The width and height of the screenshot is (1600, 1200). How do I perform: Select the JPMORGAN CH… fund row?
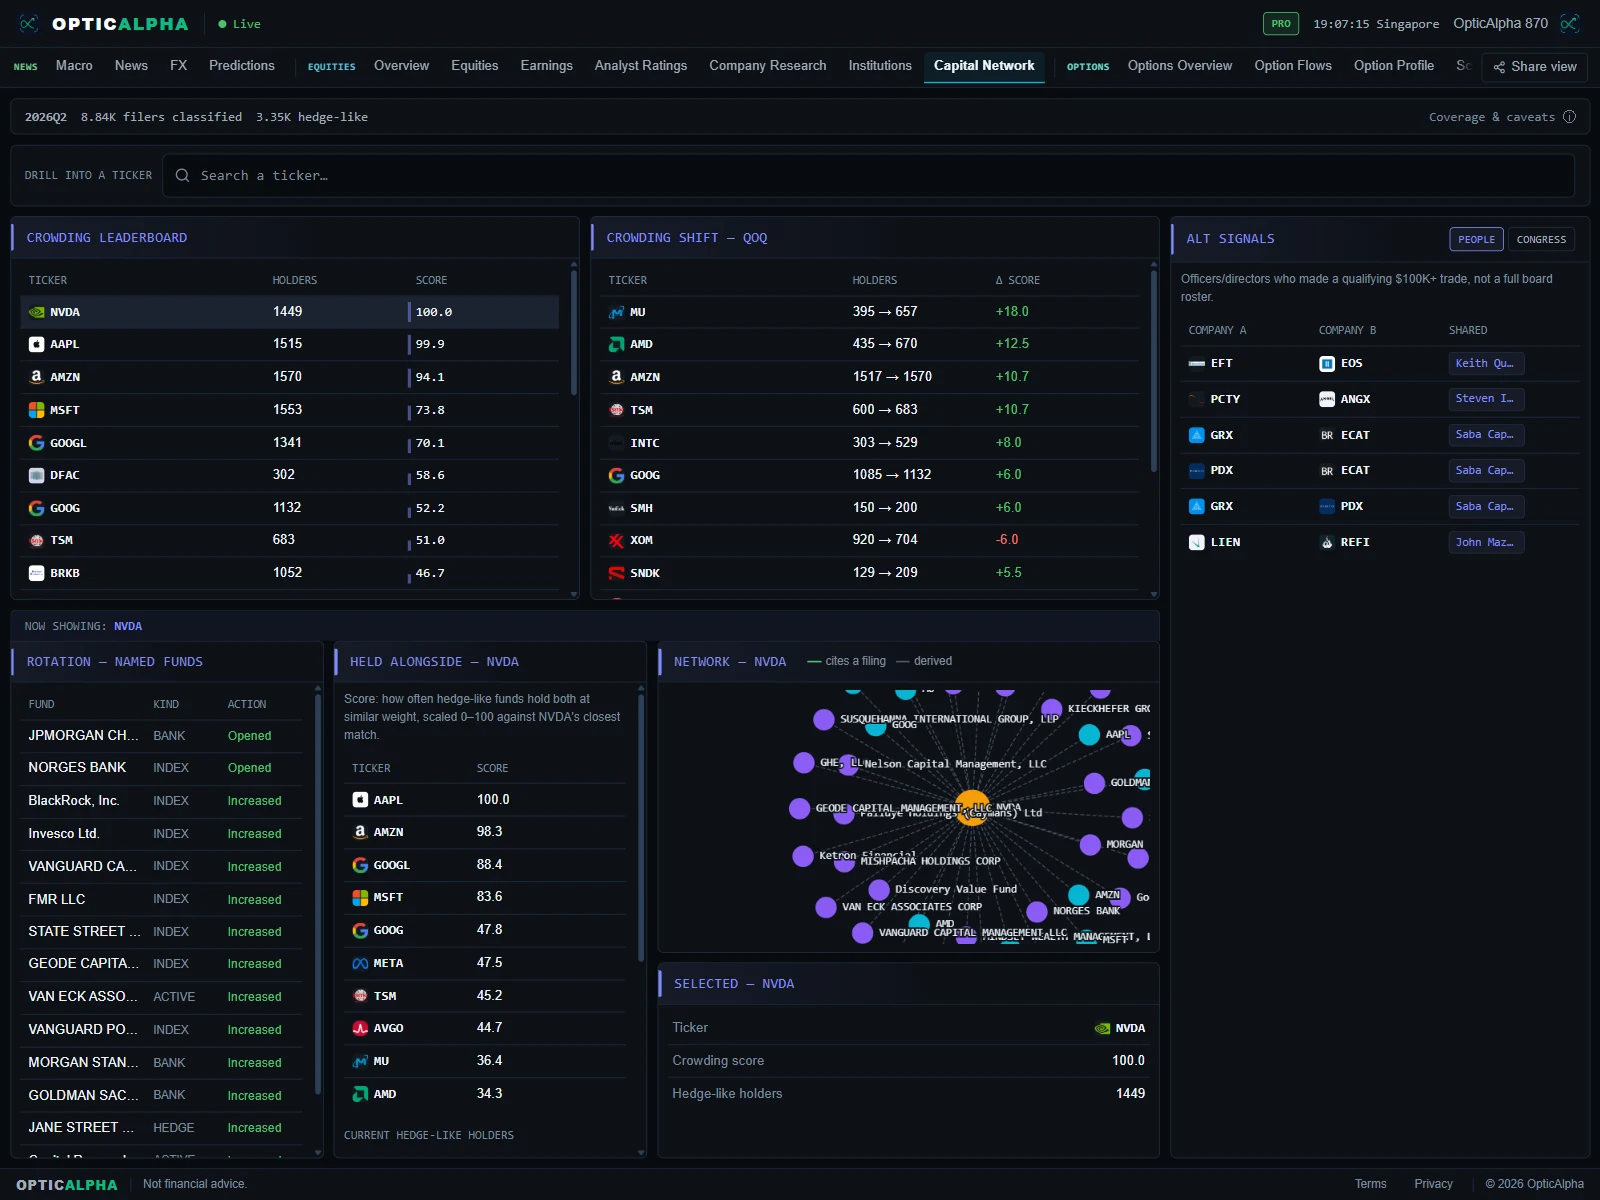(x=161, y=736)
